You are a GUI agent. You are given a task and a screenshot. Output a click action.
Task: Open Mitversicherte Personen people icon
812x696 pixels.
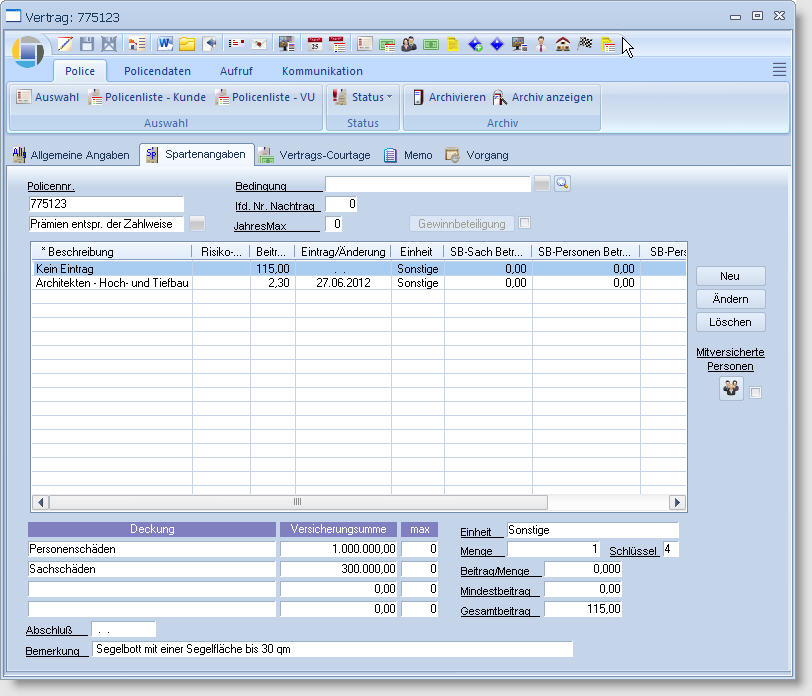731,391
